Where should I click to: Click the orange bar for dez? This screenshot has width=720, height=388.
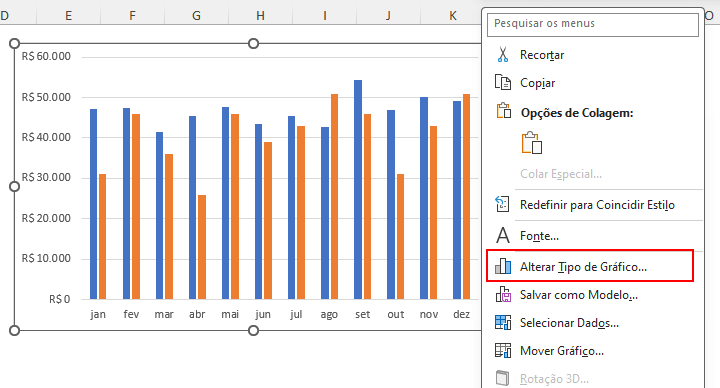click(467, 197)
